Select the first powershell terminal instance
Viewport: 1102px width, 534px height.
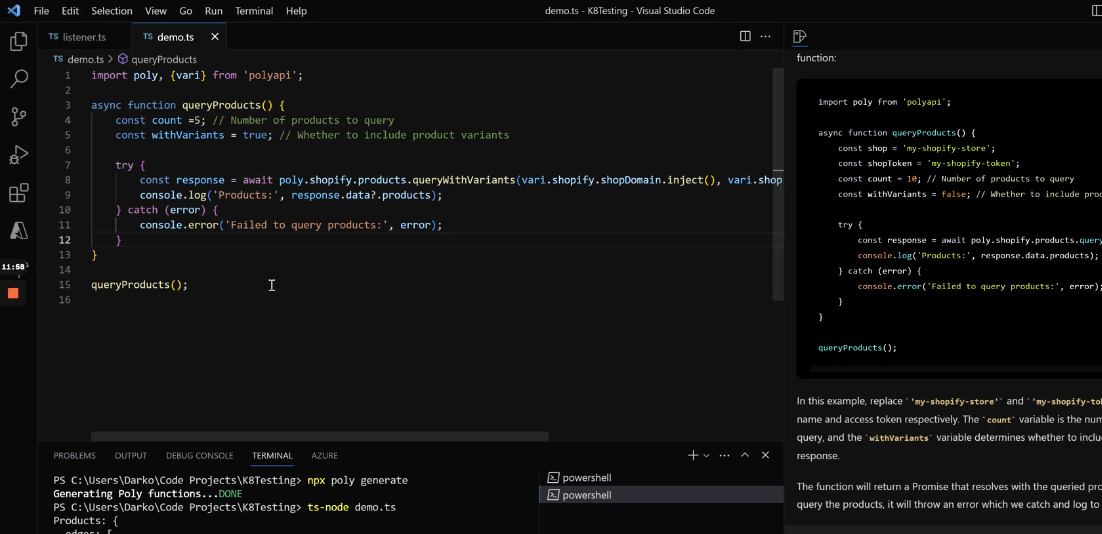coord(586,478)
